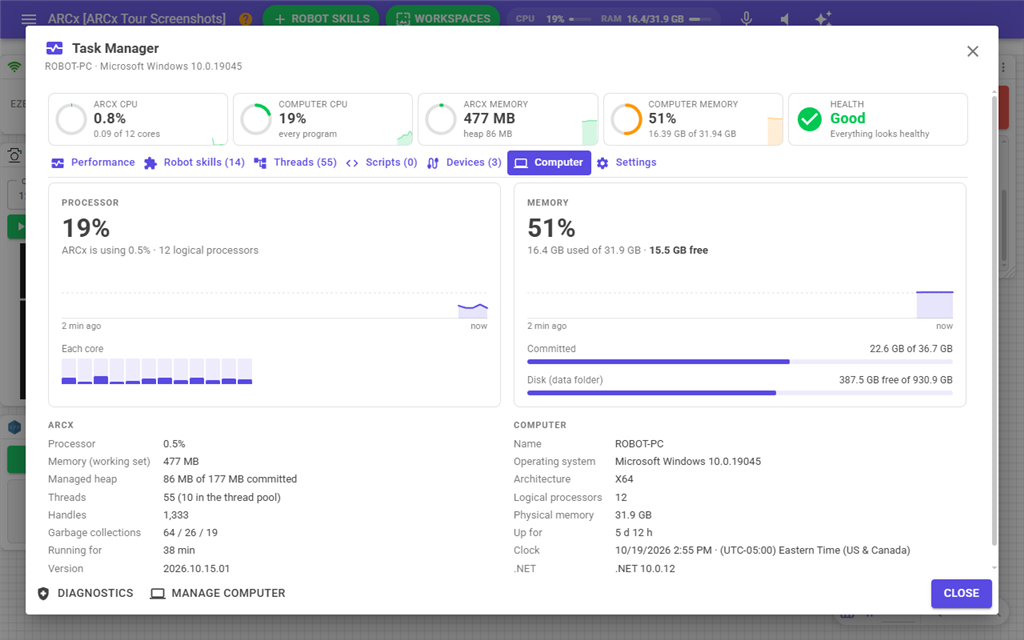The image size is (1024, 640).
Task: Click the Disk (data folder) progress bar
Action: click(740, 392)
